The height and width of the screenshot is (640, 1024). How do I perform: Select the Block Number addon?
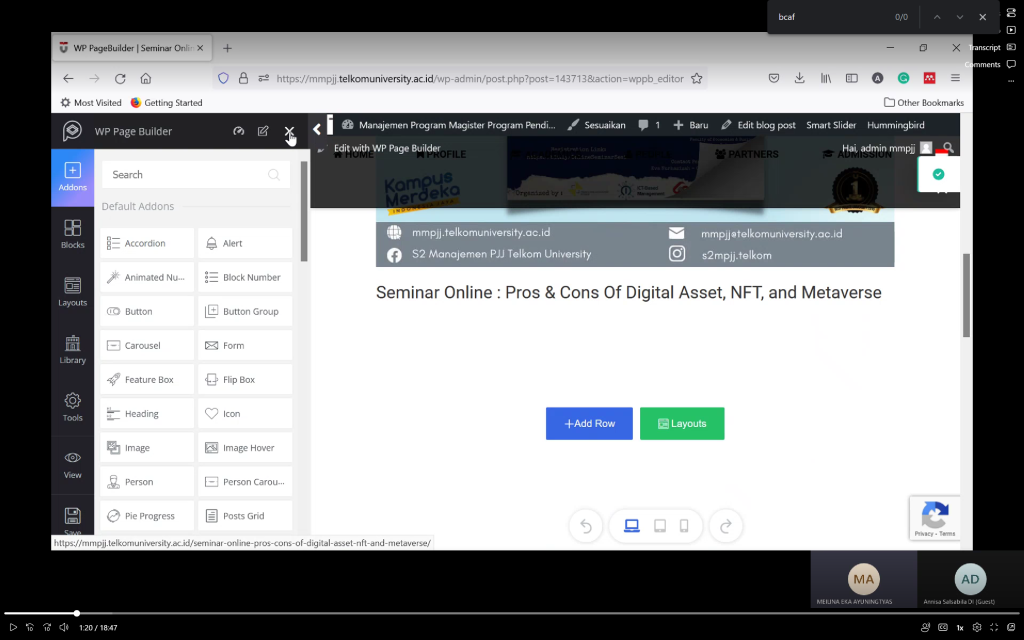pos(245,277)
